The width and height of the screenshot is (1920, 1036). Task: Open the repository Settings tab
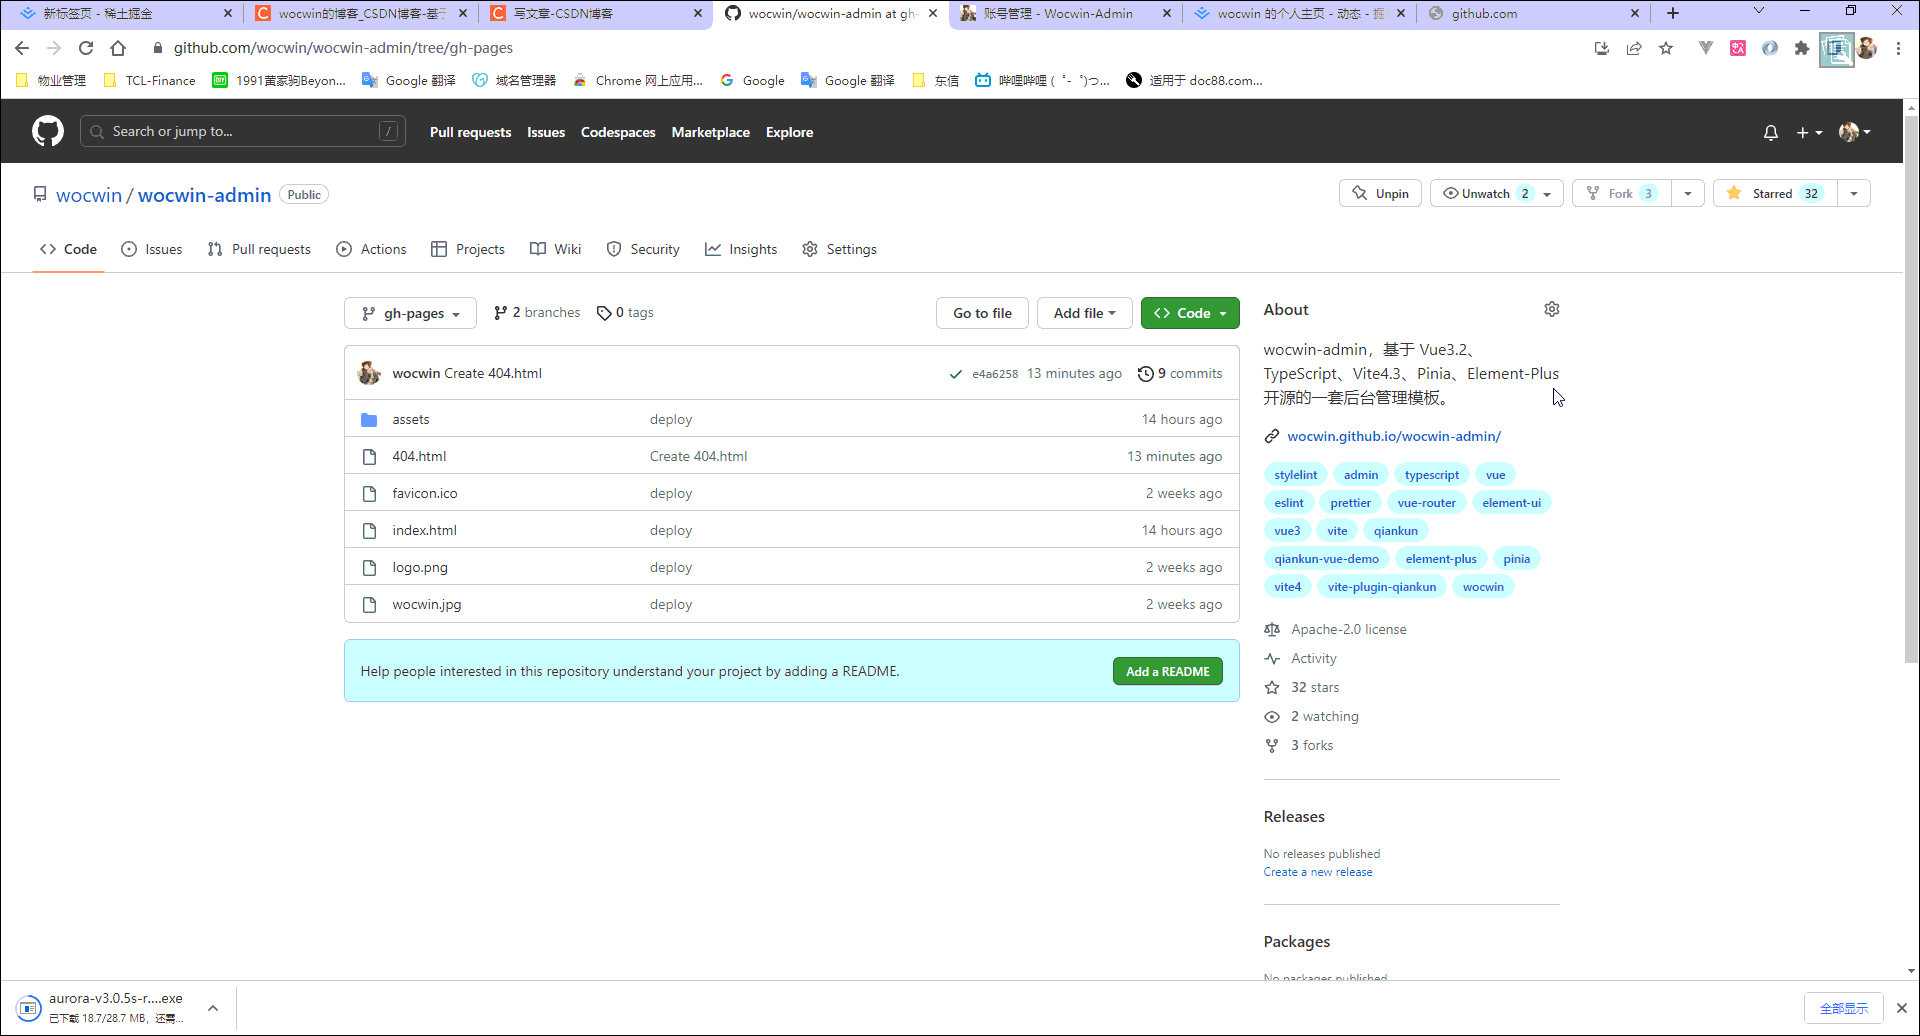click(839, 249)
